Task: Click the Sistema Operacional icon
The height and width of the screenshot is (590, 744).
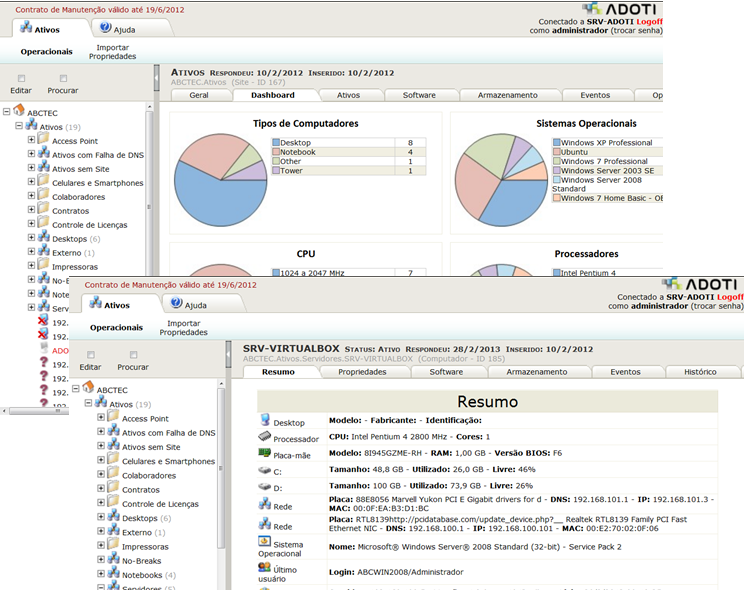Action: click(264, 541)
